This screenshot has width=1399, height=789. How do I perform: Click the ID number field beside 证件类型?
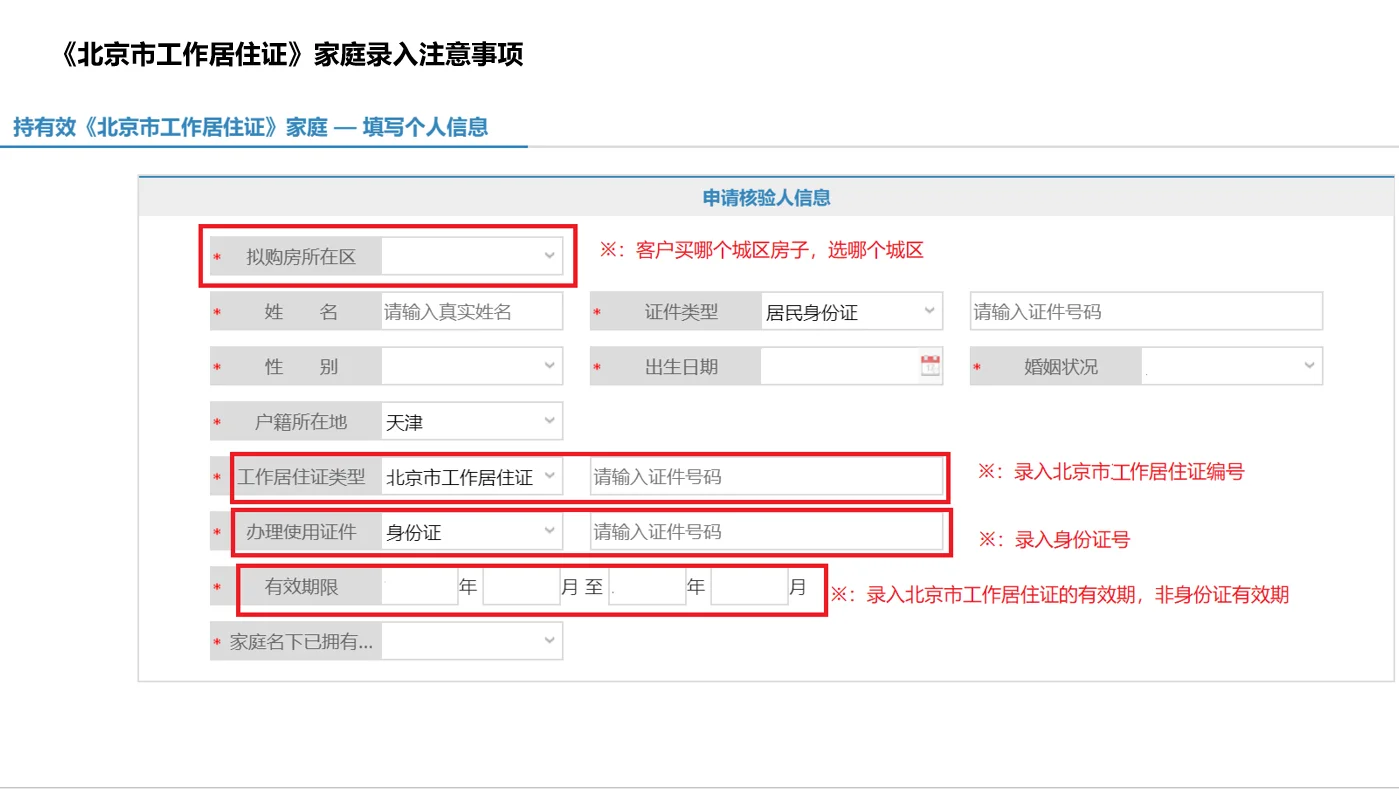tap(1146, 312)
